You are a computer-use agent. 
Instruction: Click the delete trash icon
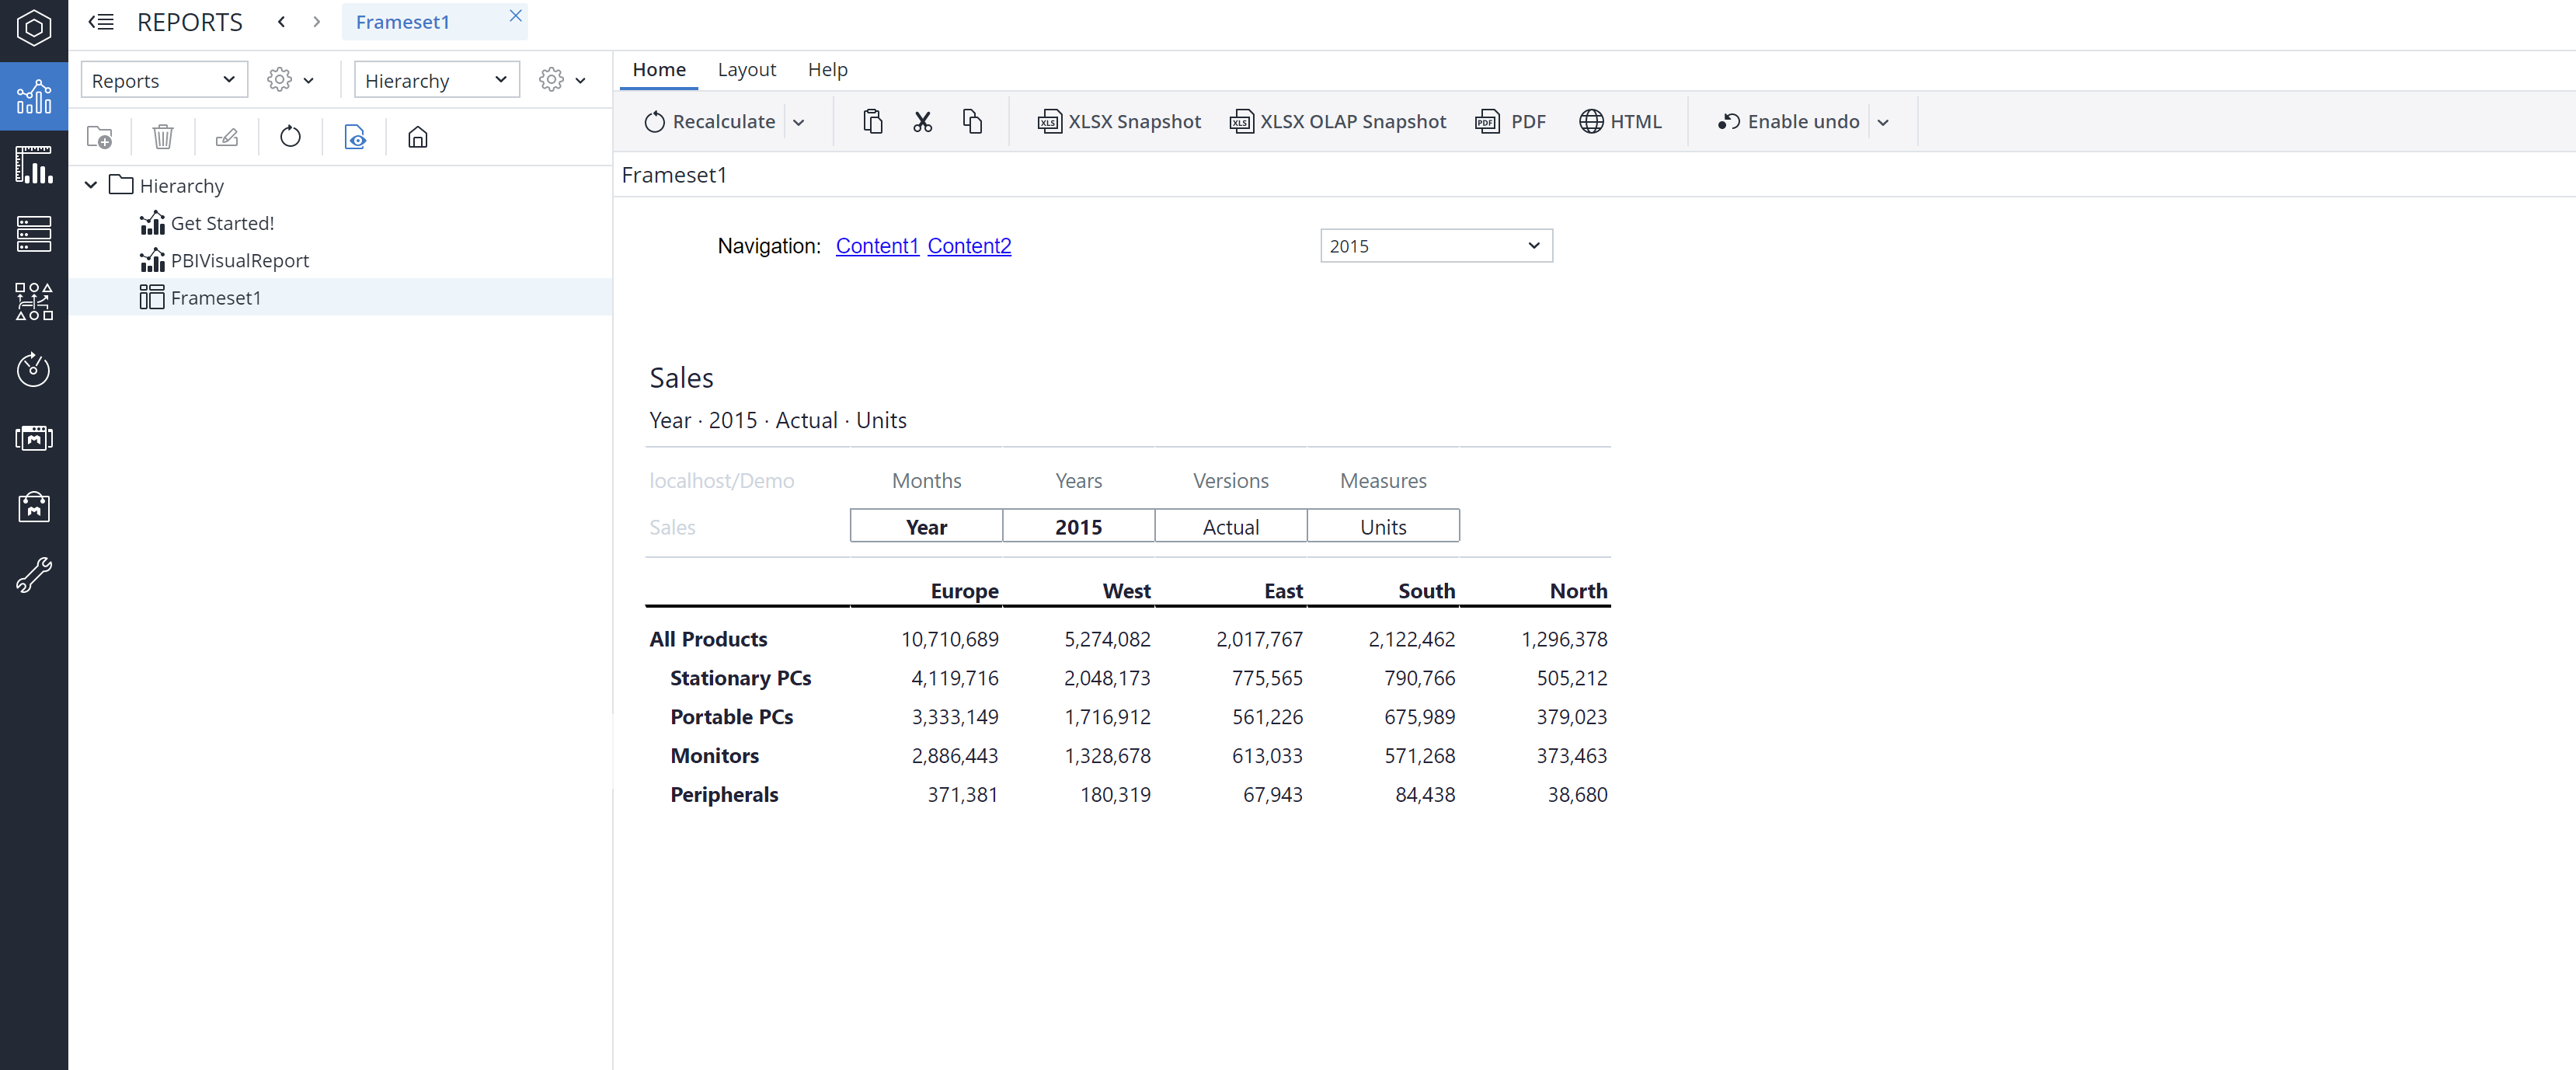pos(162,137)
